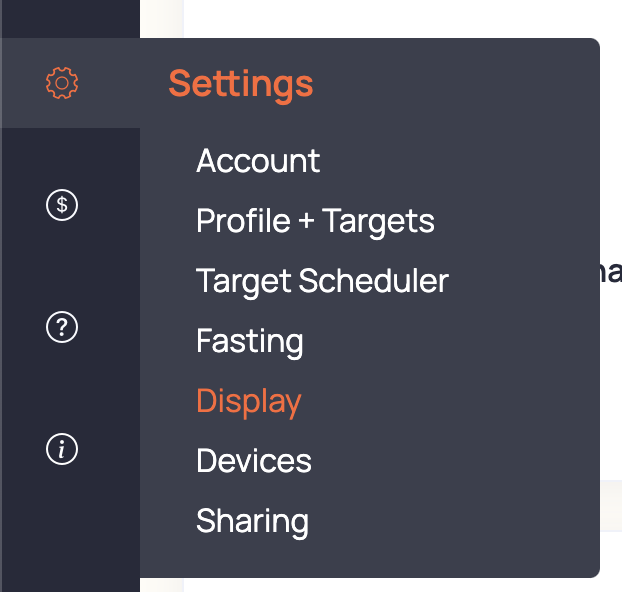Navigate to Sharing settings

click(252, 522)
